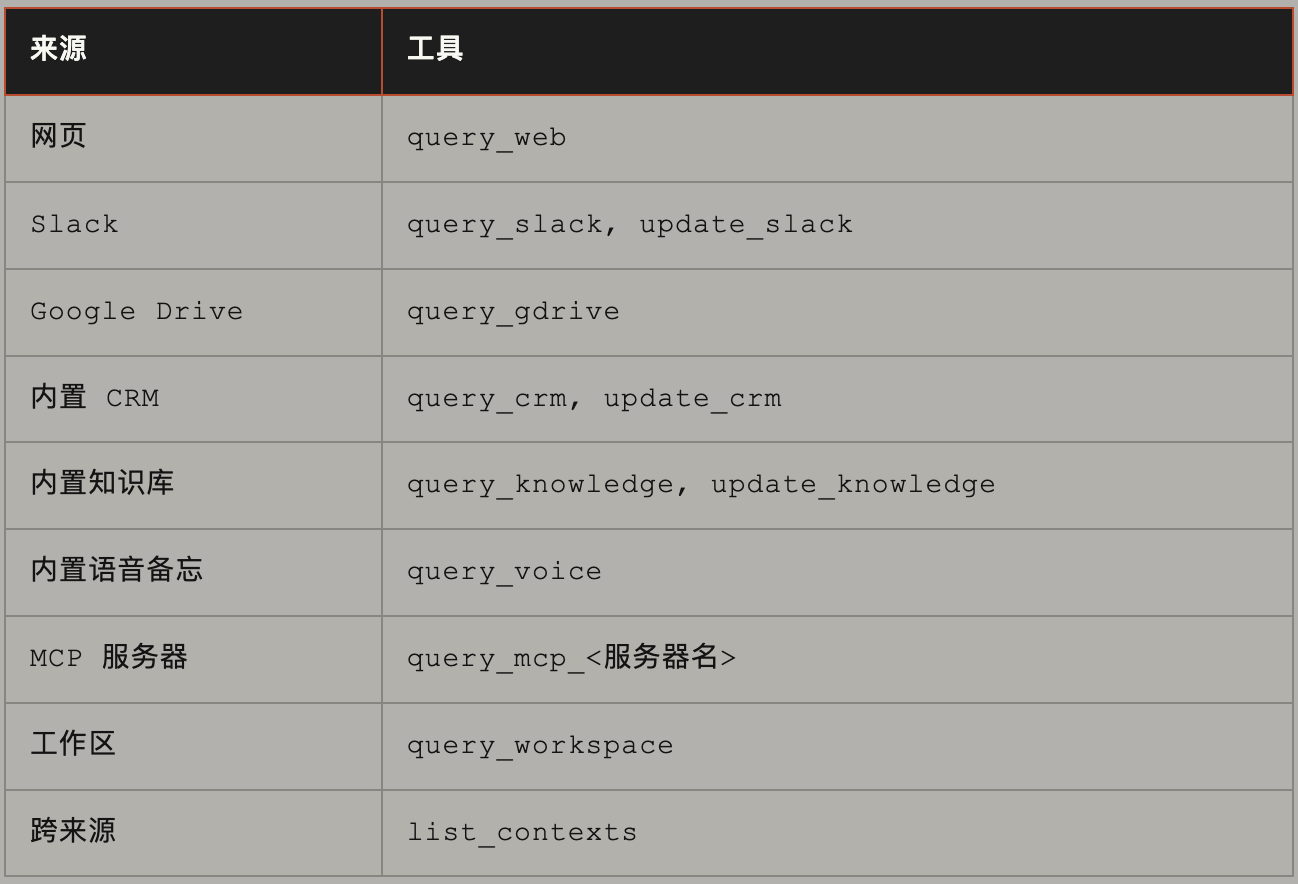This screenshot has width=1298, height=884.
Task: Click the query_gdrive tool text
Action: click(x=513, y=312)
